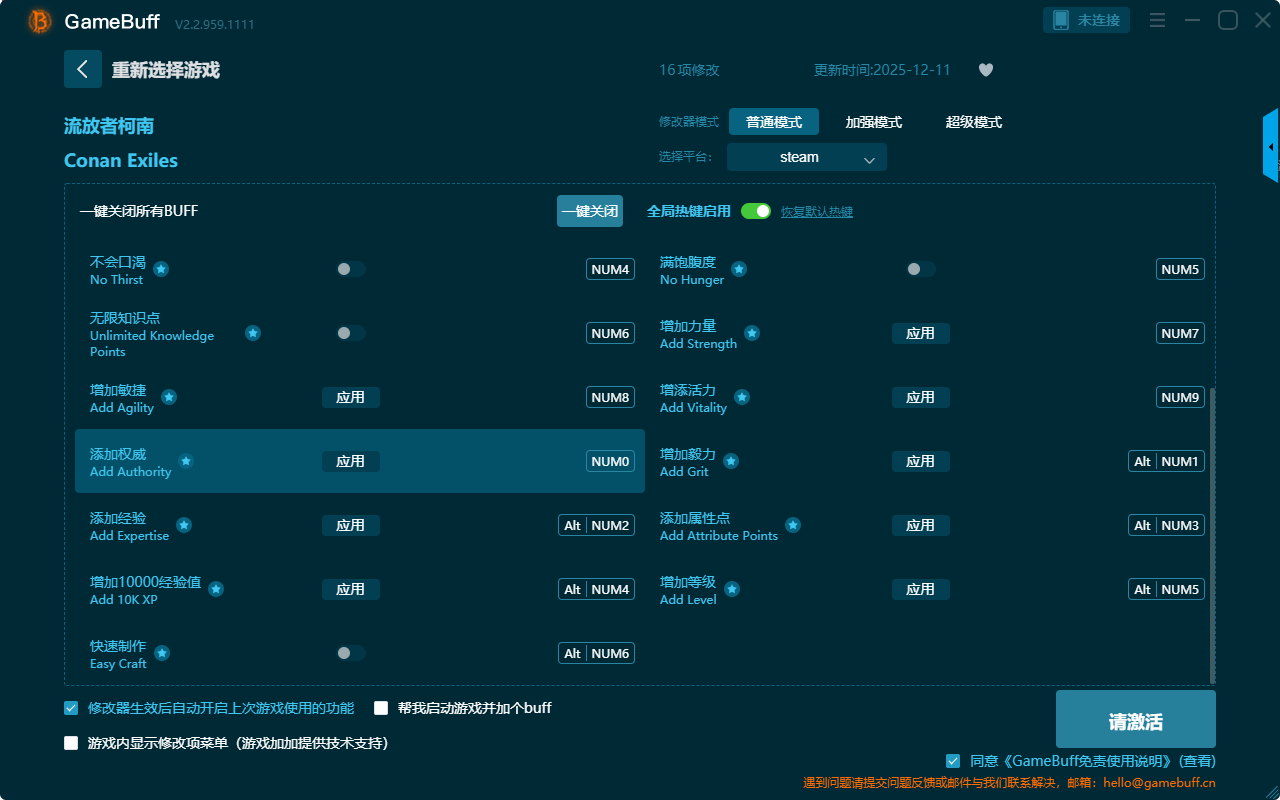Expand the right side panel arrow
Screen dimensions: 1280x800
pyautogui.click(x=1271, y=147)
